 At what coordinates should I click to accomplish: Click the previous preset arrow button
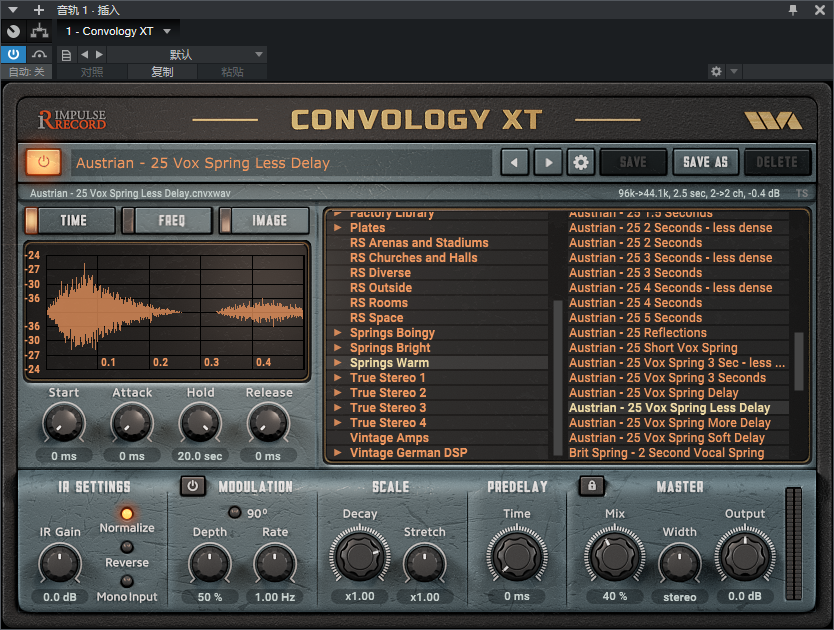tap(514, 162)
